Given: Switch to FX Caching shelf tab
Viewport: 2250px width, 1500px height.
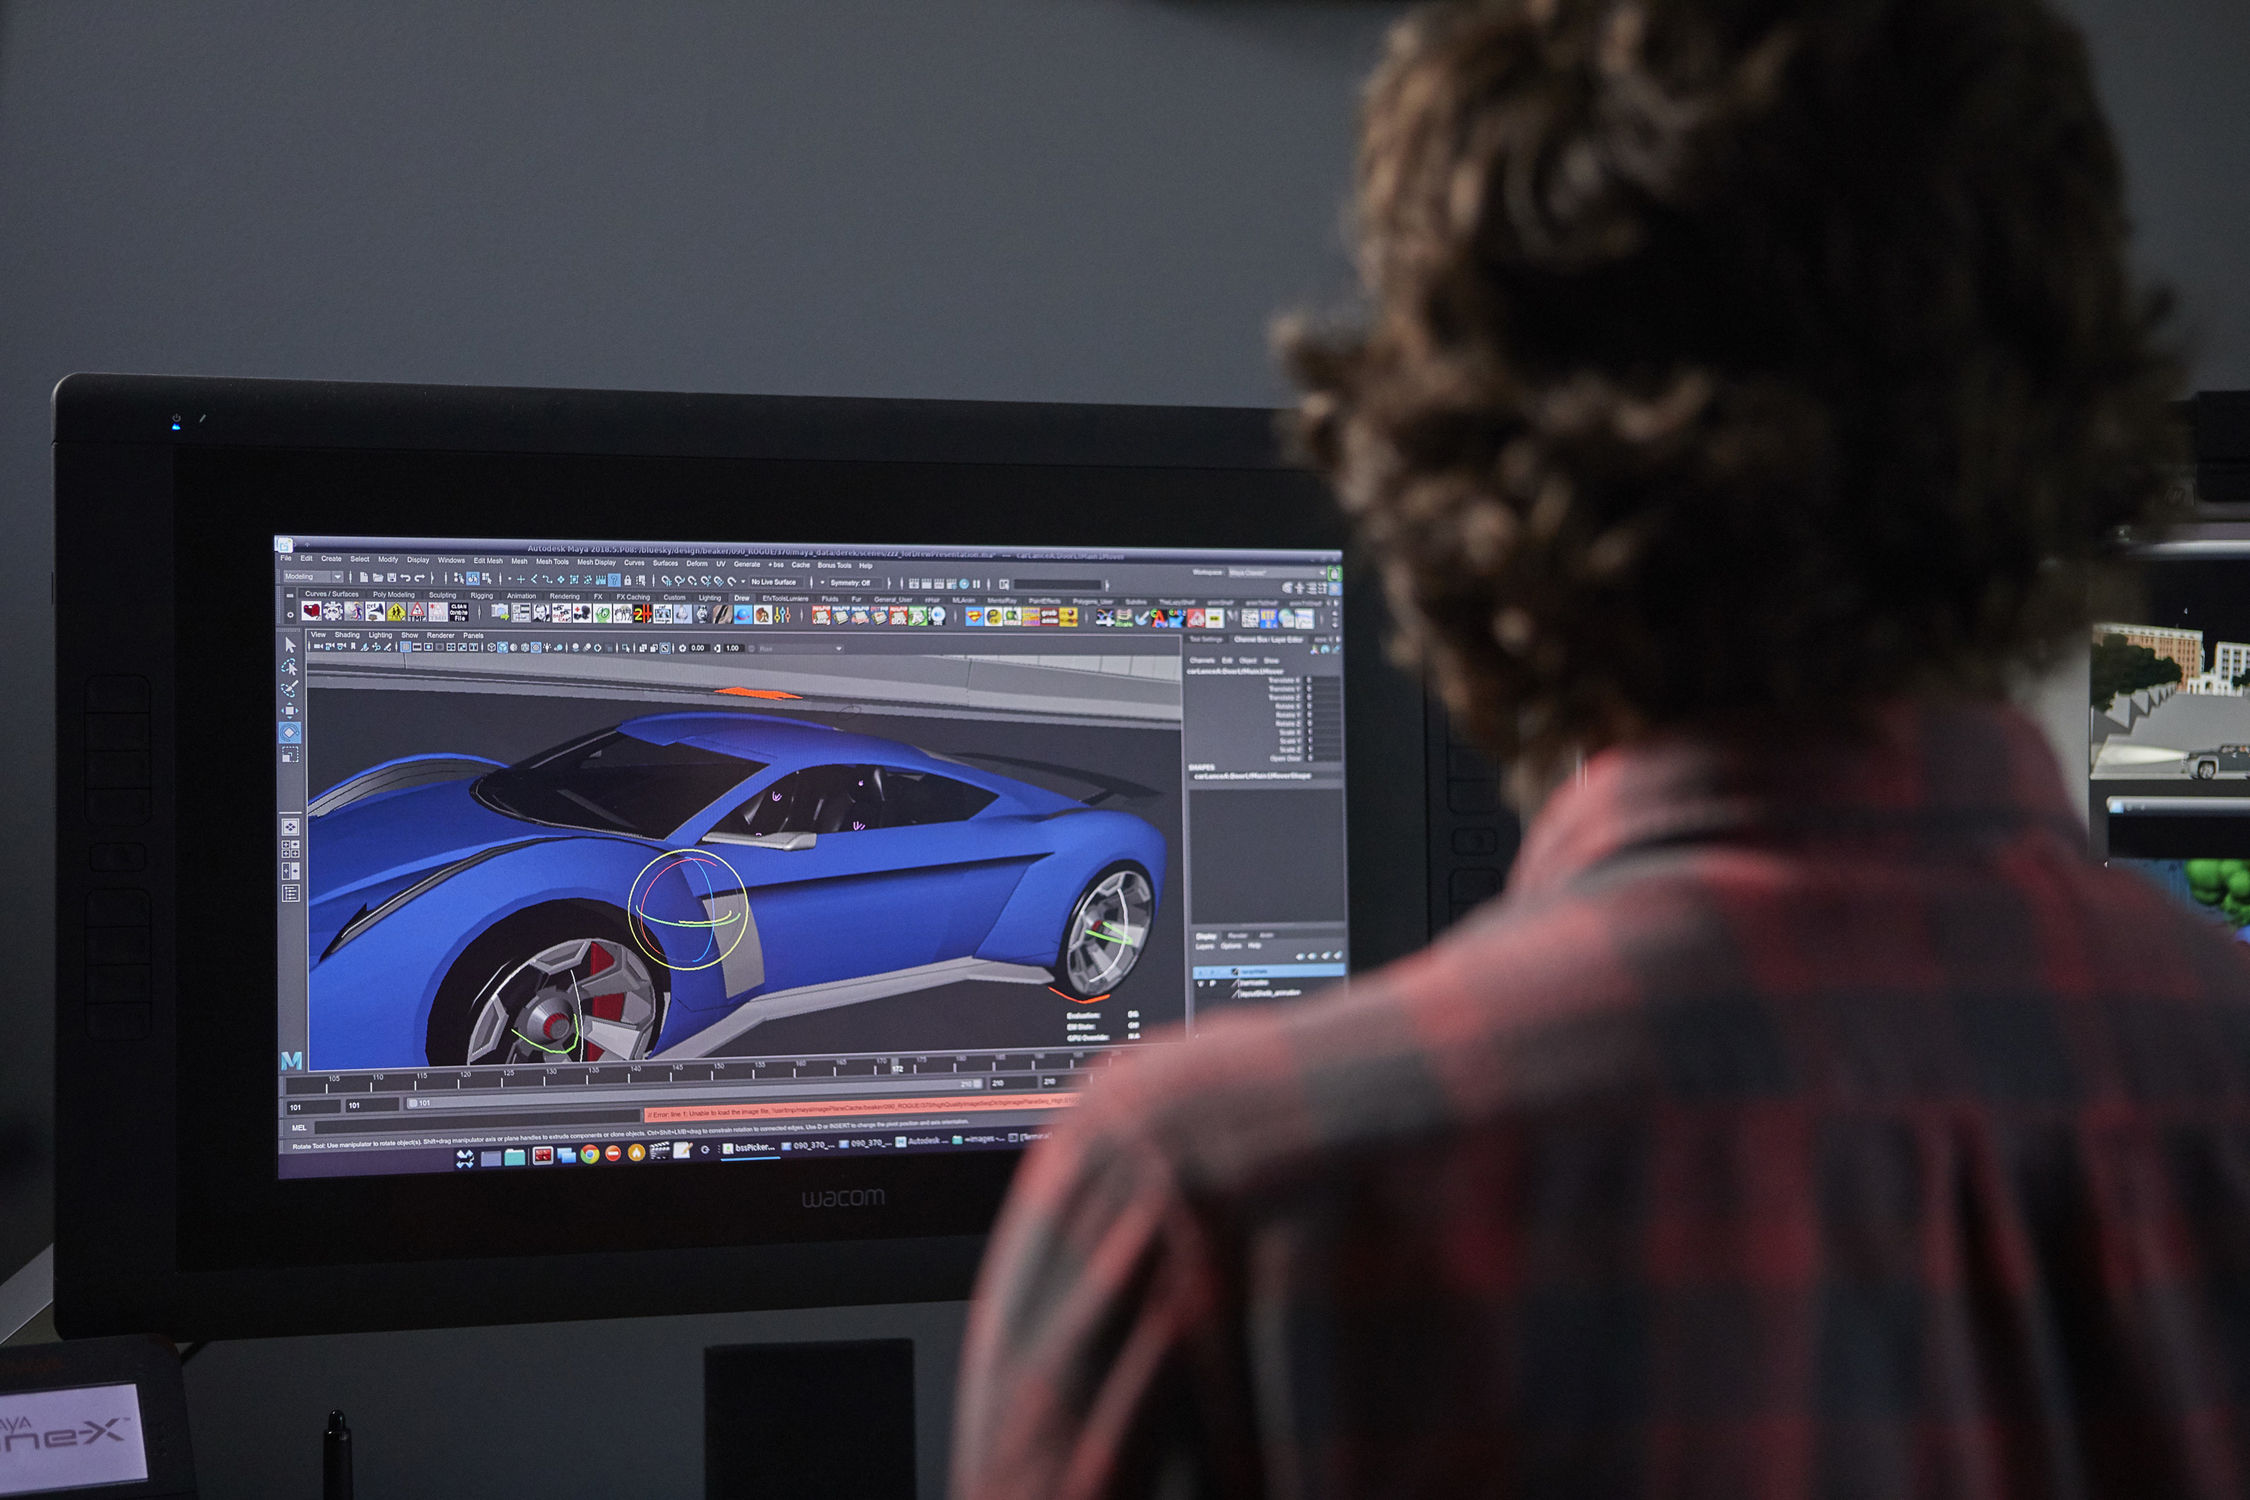Looking at the screenshot, I should click(x=633, y=597).
